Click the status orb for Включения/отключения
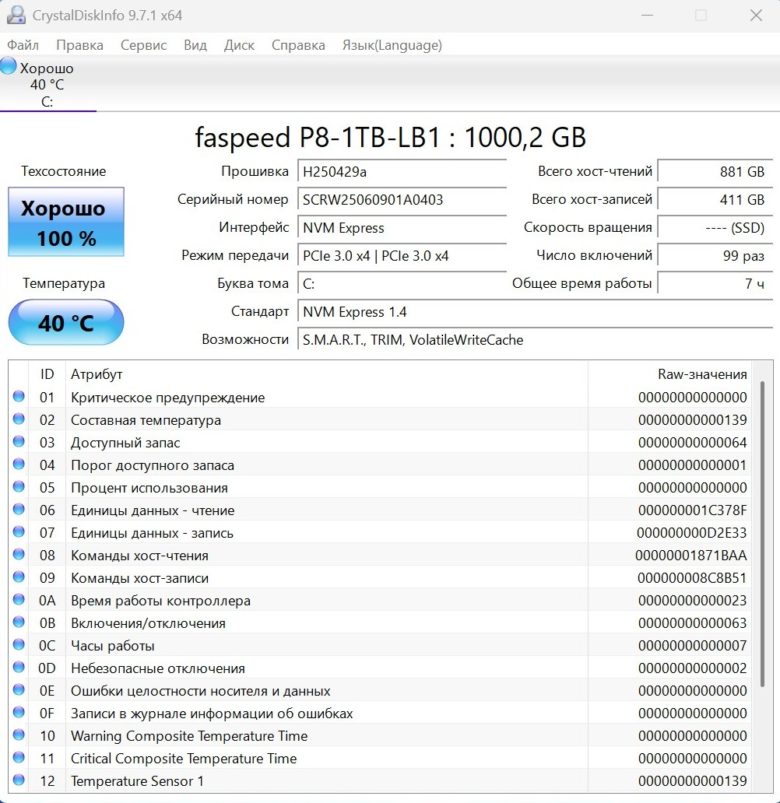780x803 pixels. click(x=19, y=622)
